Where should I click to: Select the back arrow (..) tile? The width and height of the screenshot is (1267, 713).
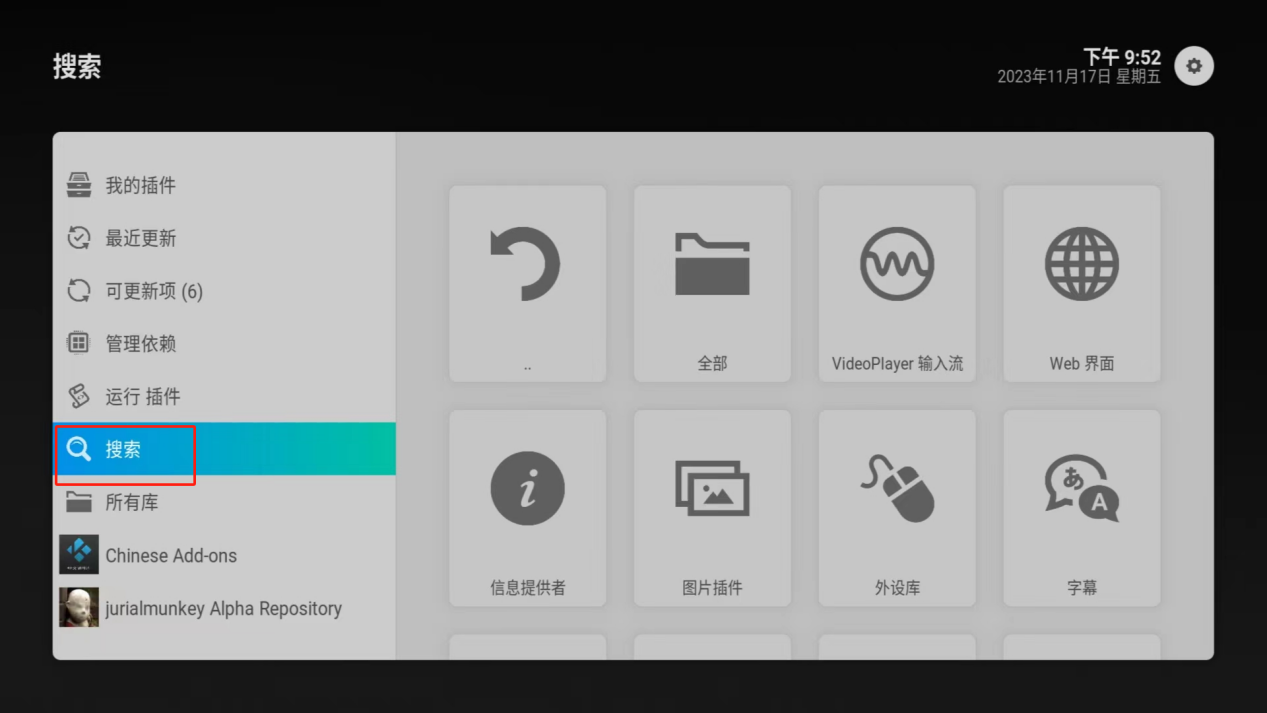point(527,283)
